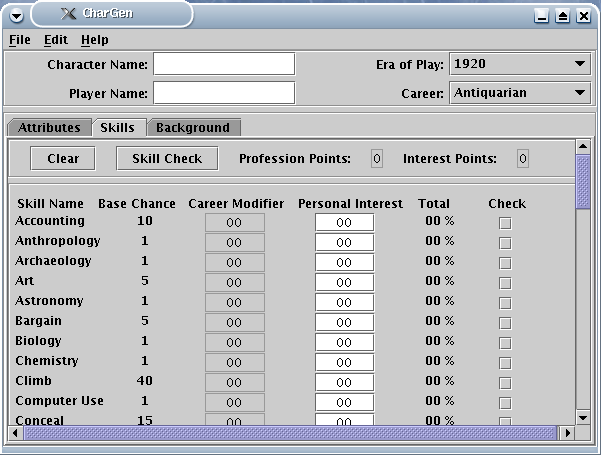Focus the Player Name input field

224,93
